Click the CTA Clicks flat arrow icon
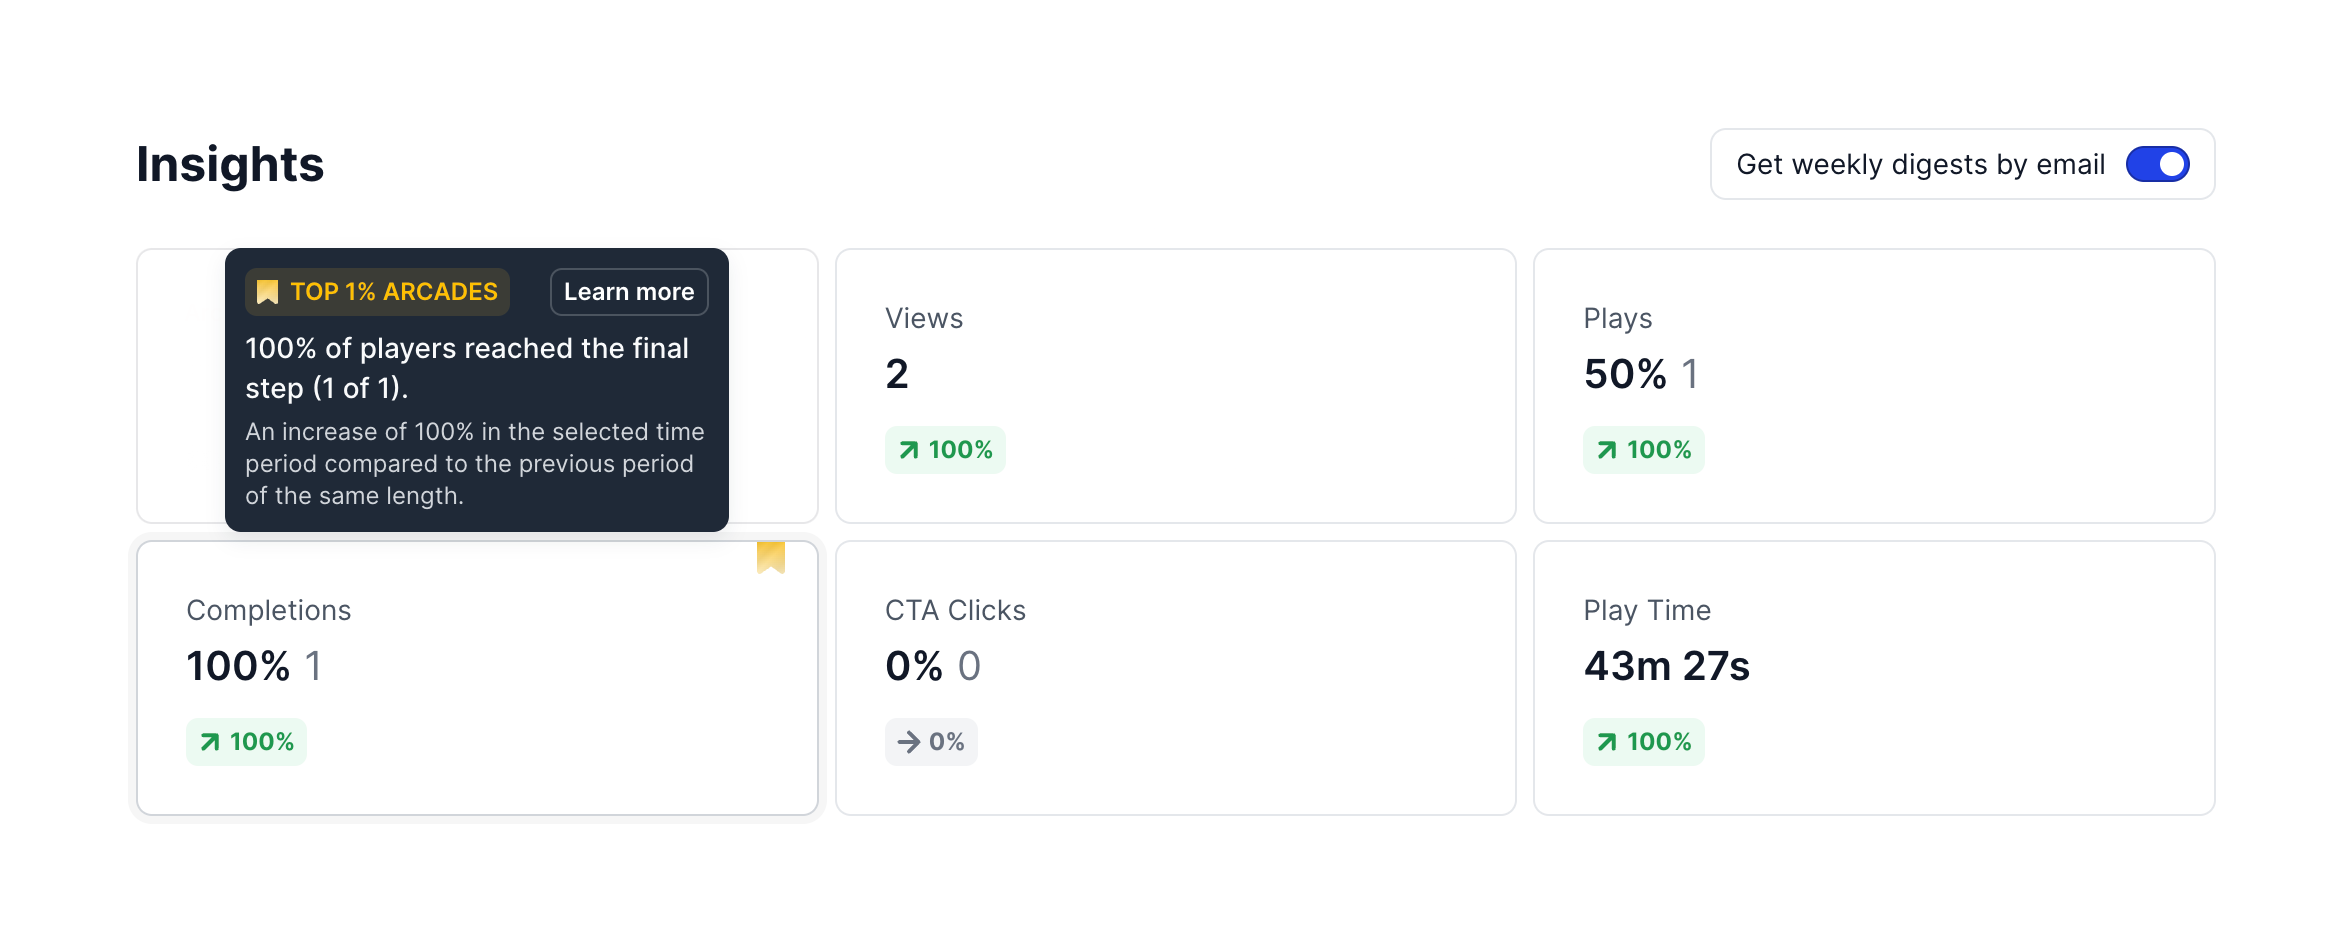 click(908, 742)
